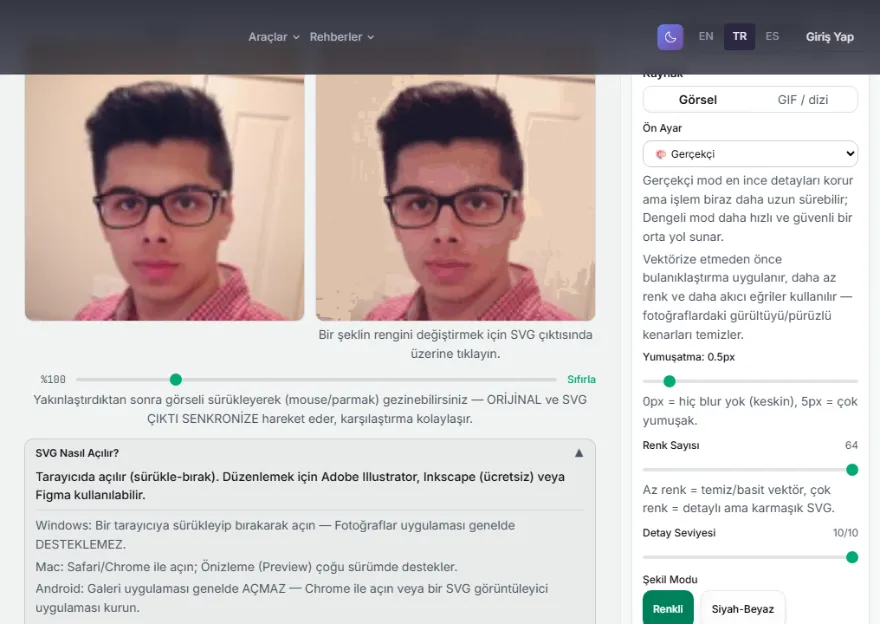880x624 pixels.
Task: Click the chevron next to Araçlar
Action: pos(296,38)
